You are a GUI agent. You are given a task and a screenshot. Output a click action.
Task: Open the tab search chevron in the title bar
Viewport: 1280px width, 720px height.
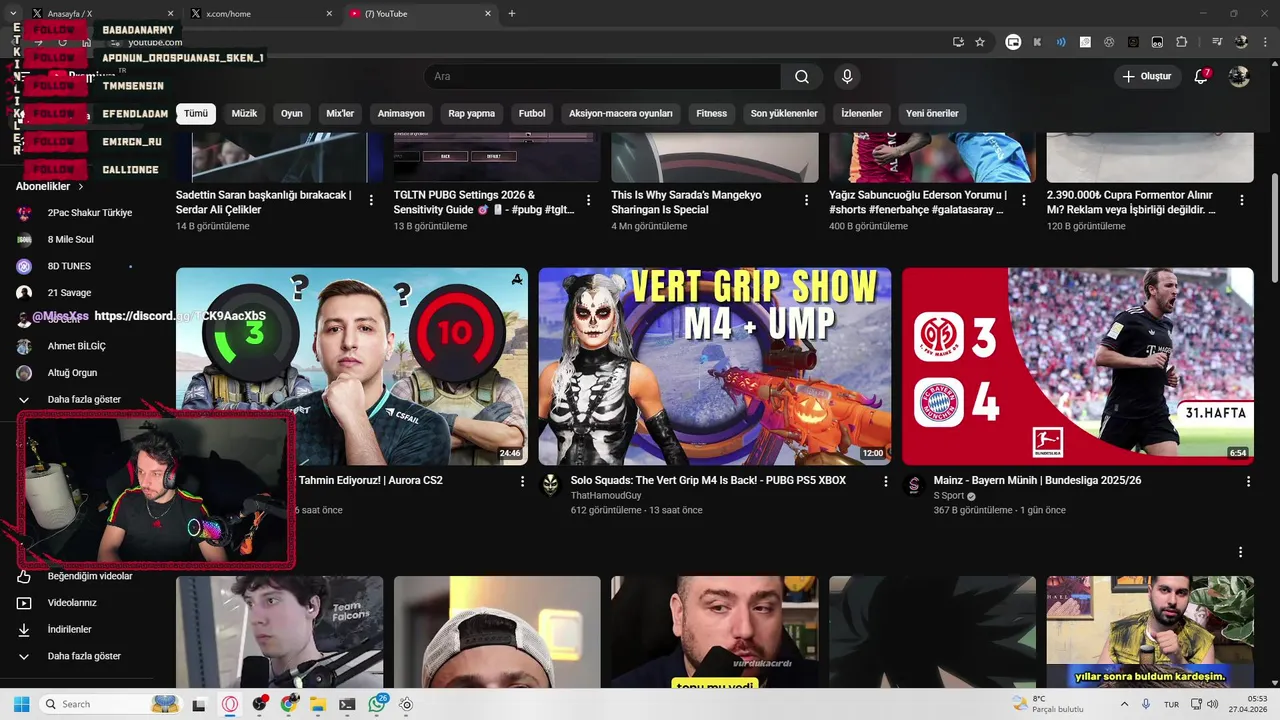click(x=13, y=14)
